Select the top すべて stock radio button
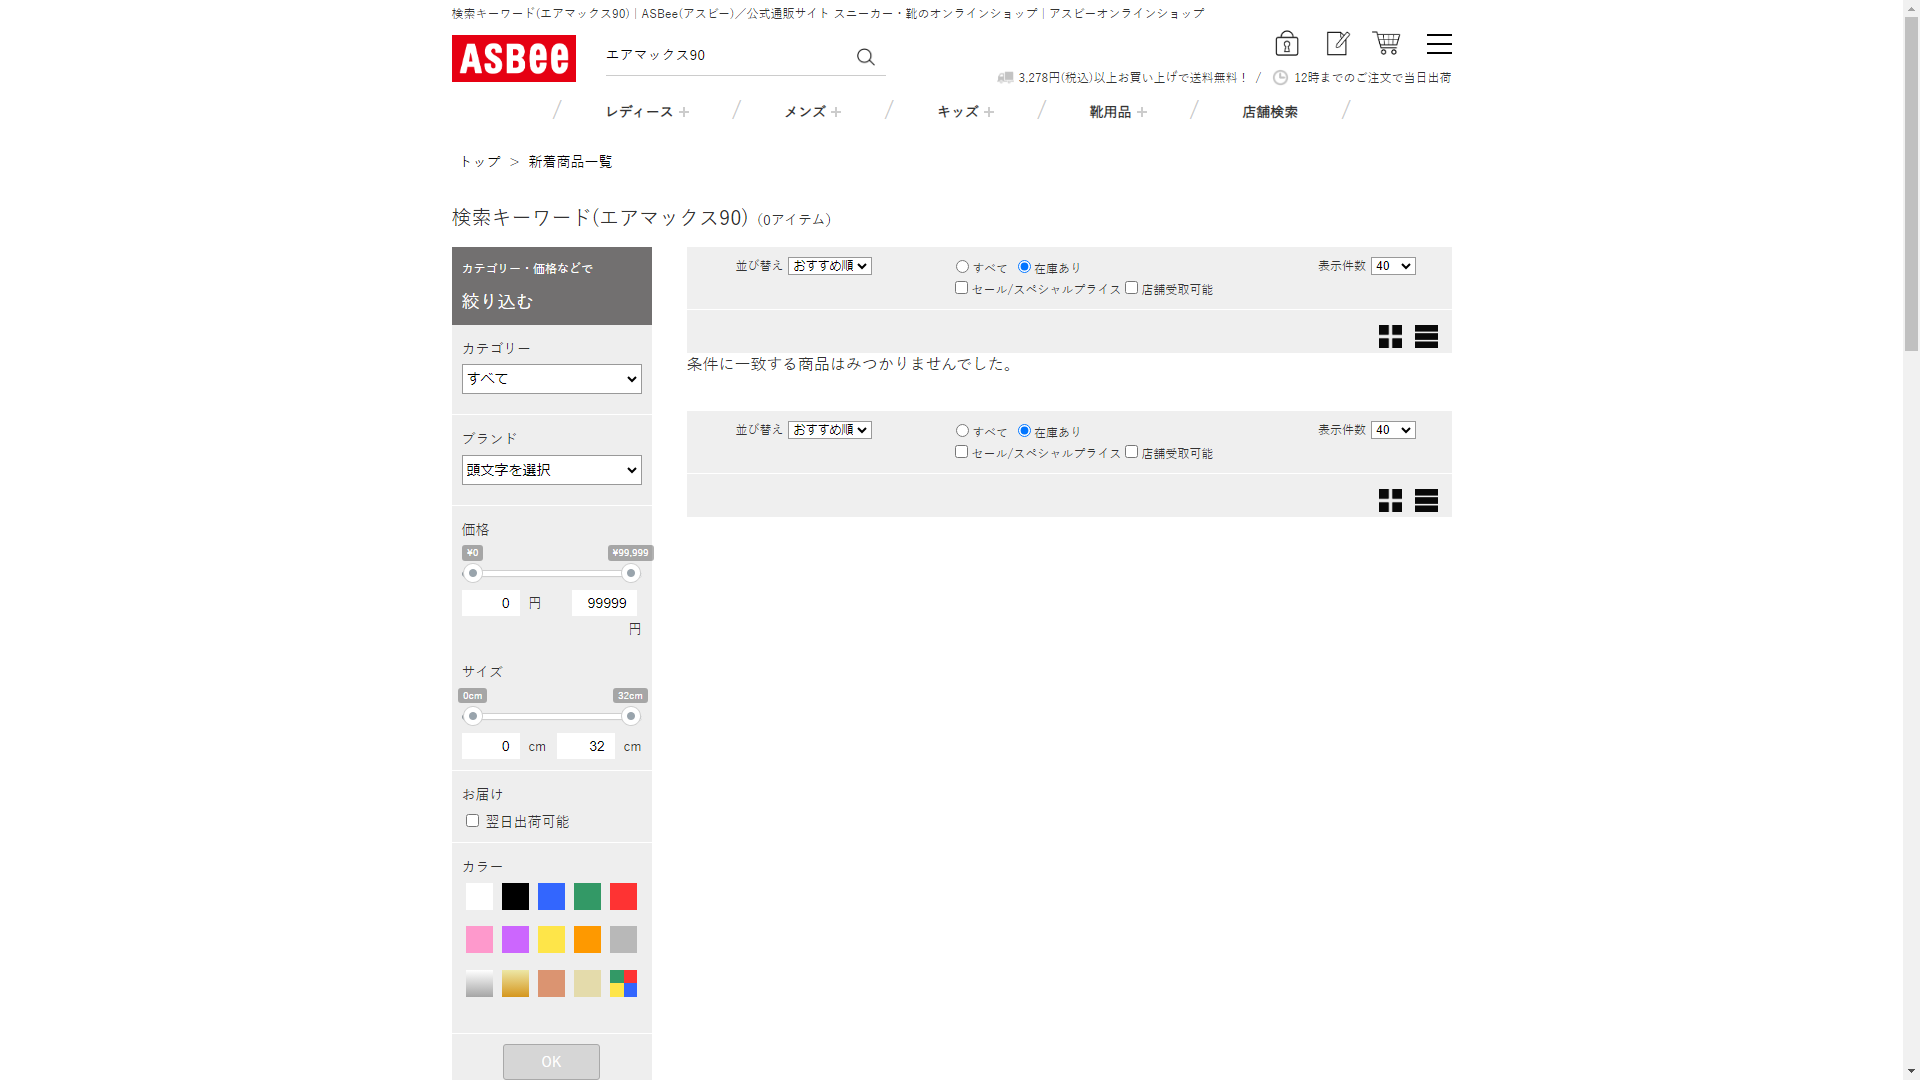The image size is (1920, 1080). tap(962, 267)
